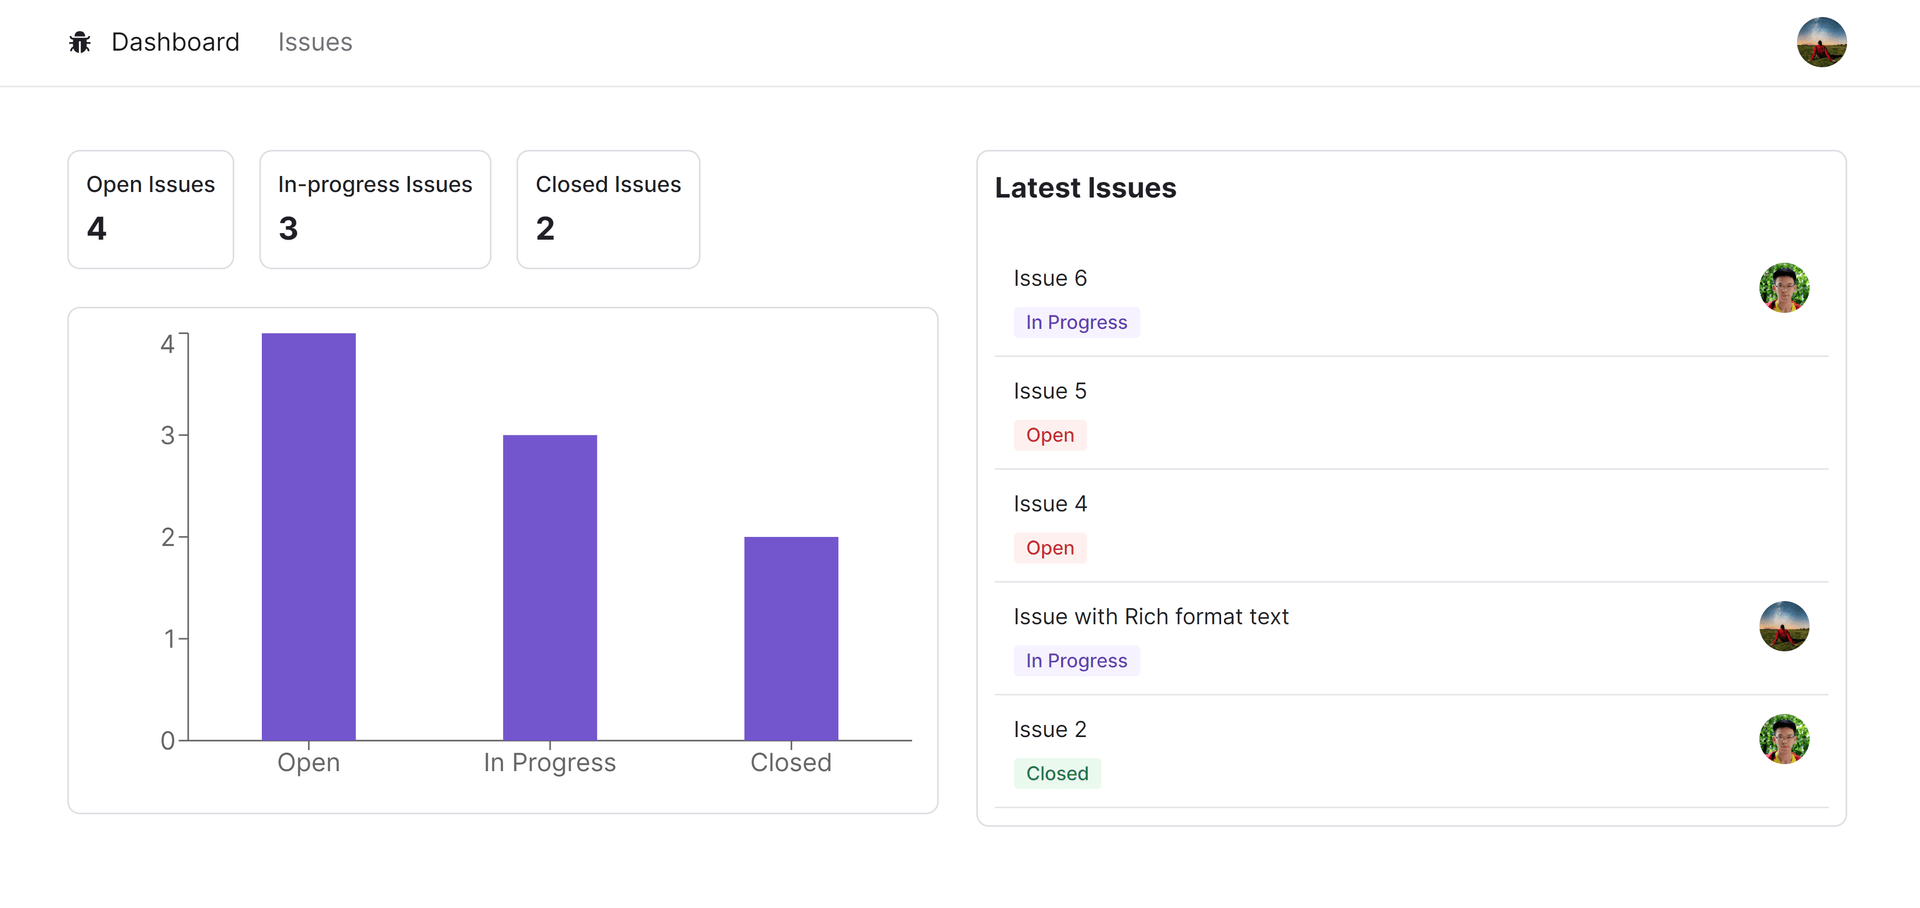Open the Open Issues summary card

click(150, 209)
